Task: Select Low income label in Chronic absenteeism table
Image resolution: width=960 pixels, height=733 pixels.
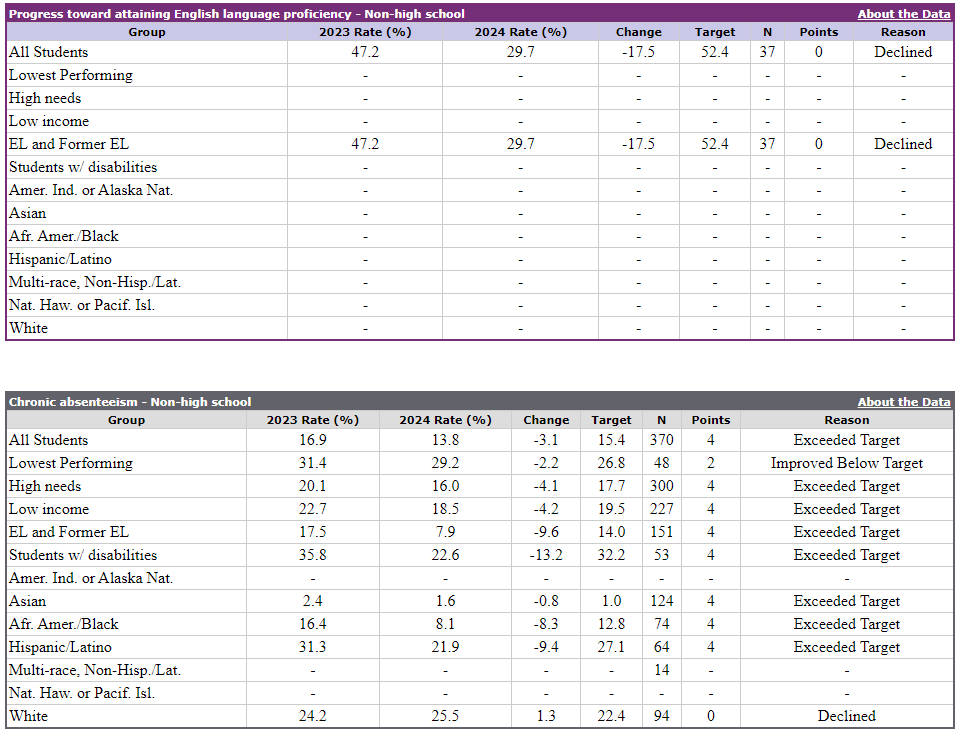Action: point(49,509)
